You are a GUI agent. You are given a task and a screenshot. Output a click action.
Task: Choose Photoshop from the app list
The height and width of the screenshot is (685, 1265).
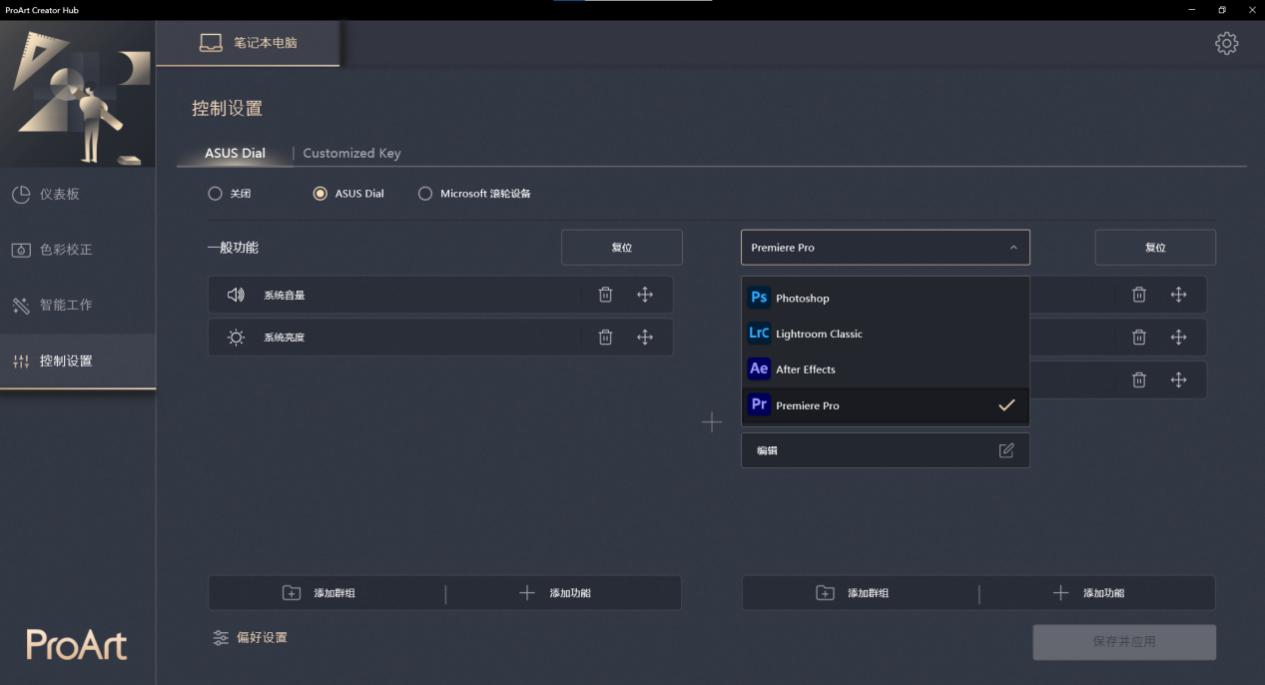pos(802,298)
